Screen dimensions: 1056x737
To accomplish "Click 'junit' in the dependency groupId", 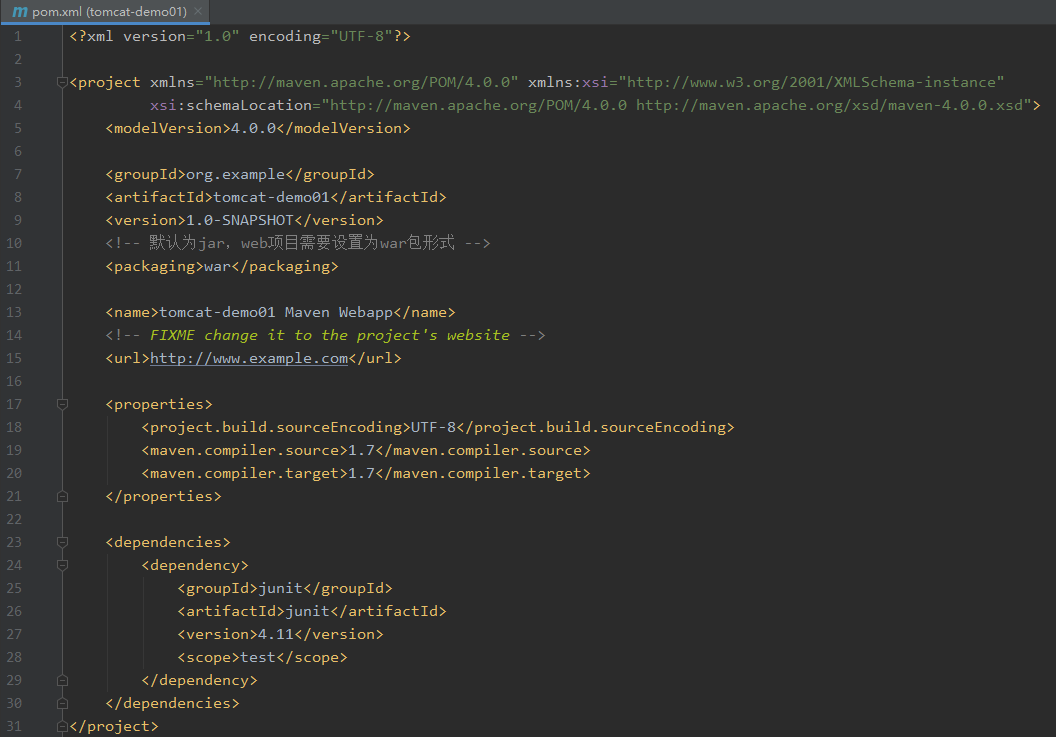I will [280, 588].
